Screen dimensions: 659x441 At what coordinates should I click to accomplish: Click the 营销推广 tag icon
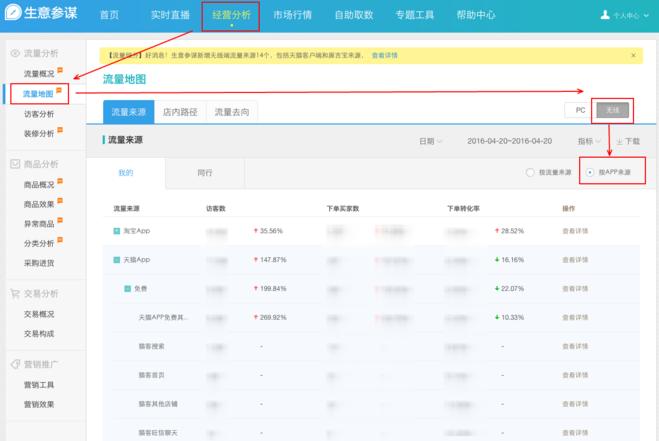[x=15, y=364]
